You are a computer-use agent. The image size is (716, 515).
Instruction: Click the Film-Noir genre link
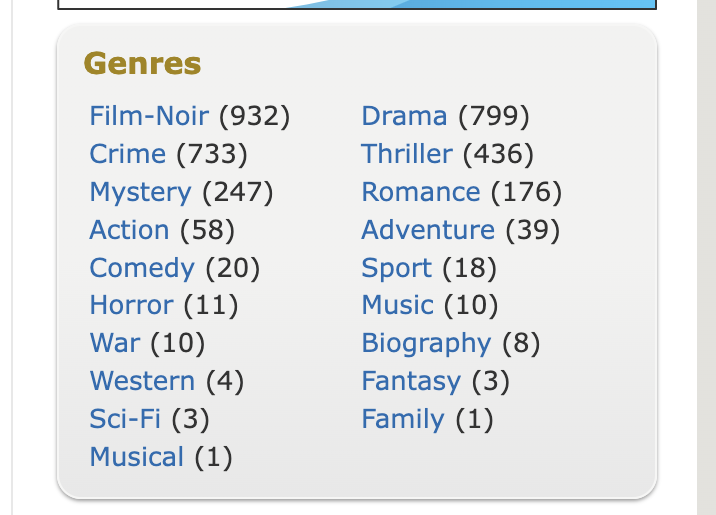(149, 116)
